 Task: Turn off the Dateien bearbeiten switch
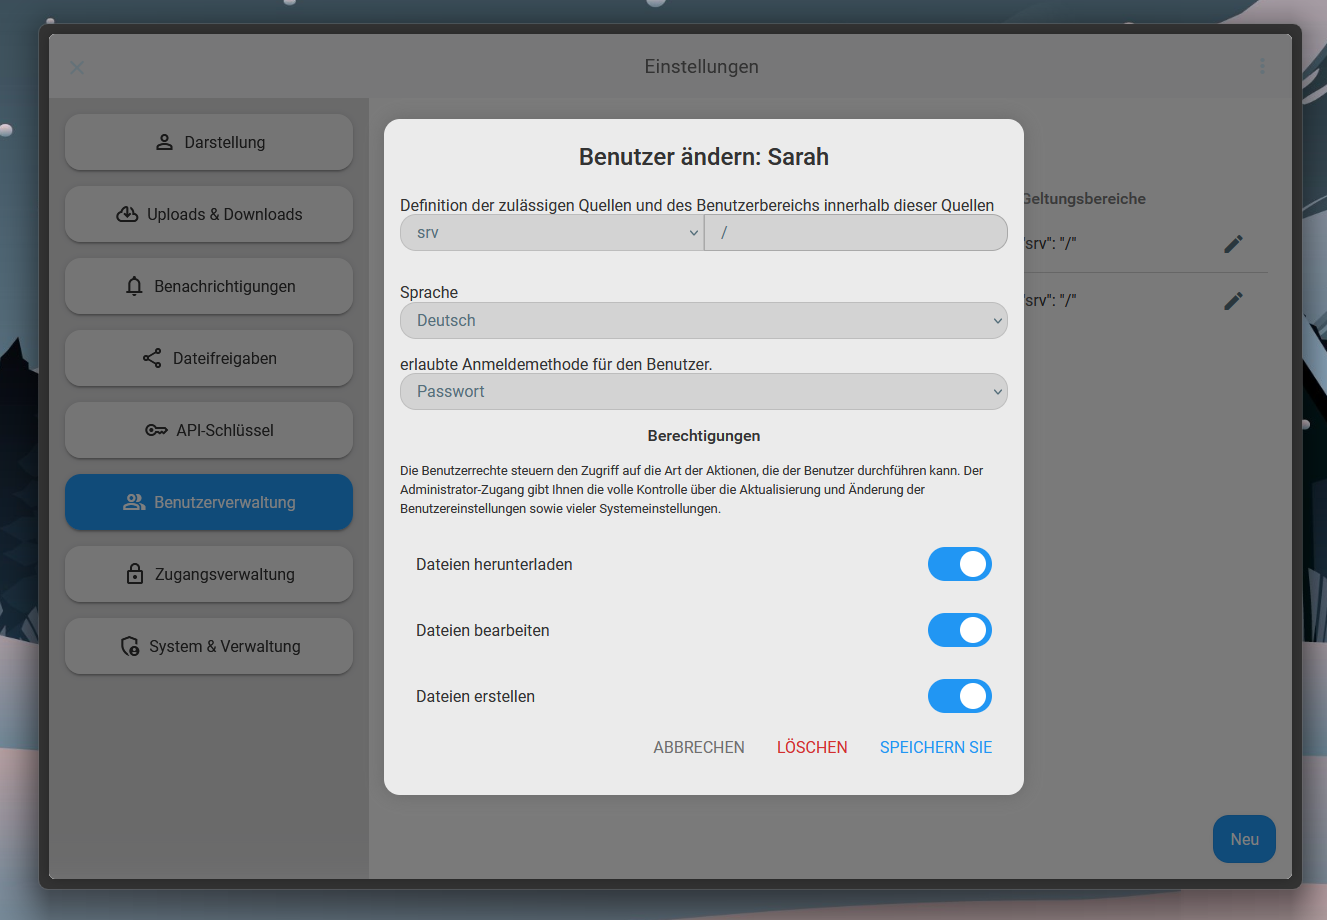point(959,630)
